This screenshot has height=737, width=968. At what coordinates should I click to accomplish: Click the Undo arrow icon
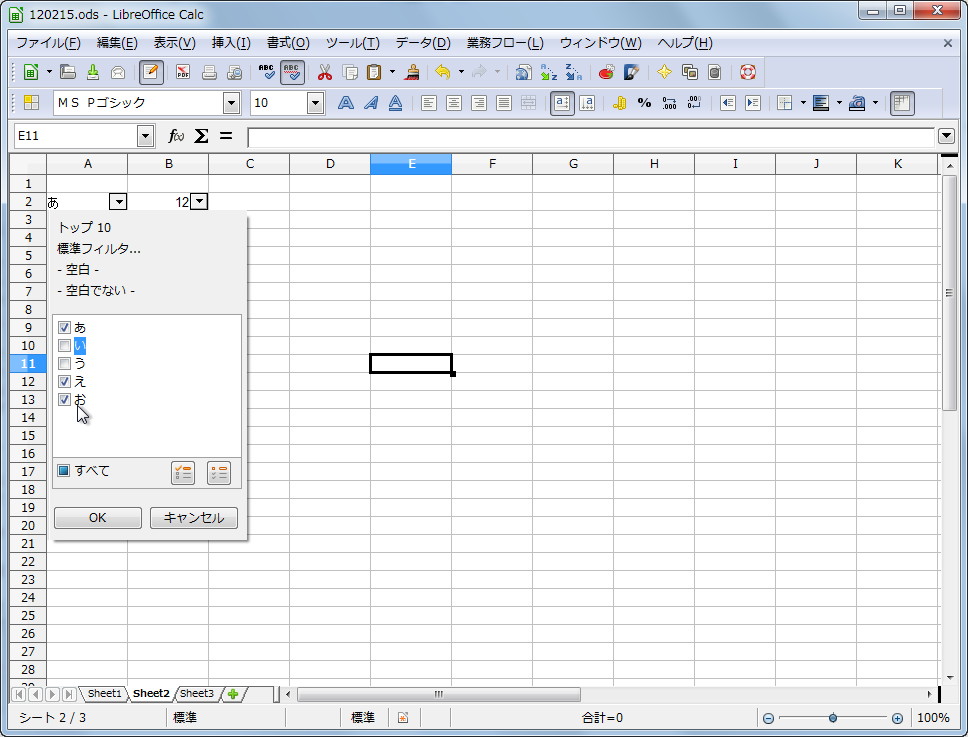tap(443, 72)
